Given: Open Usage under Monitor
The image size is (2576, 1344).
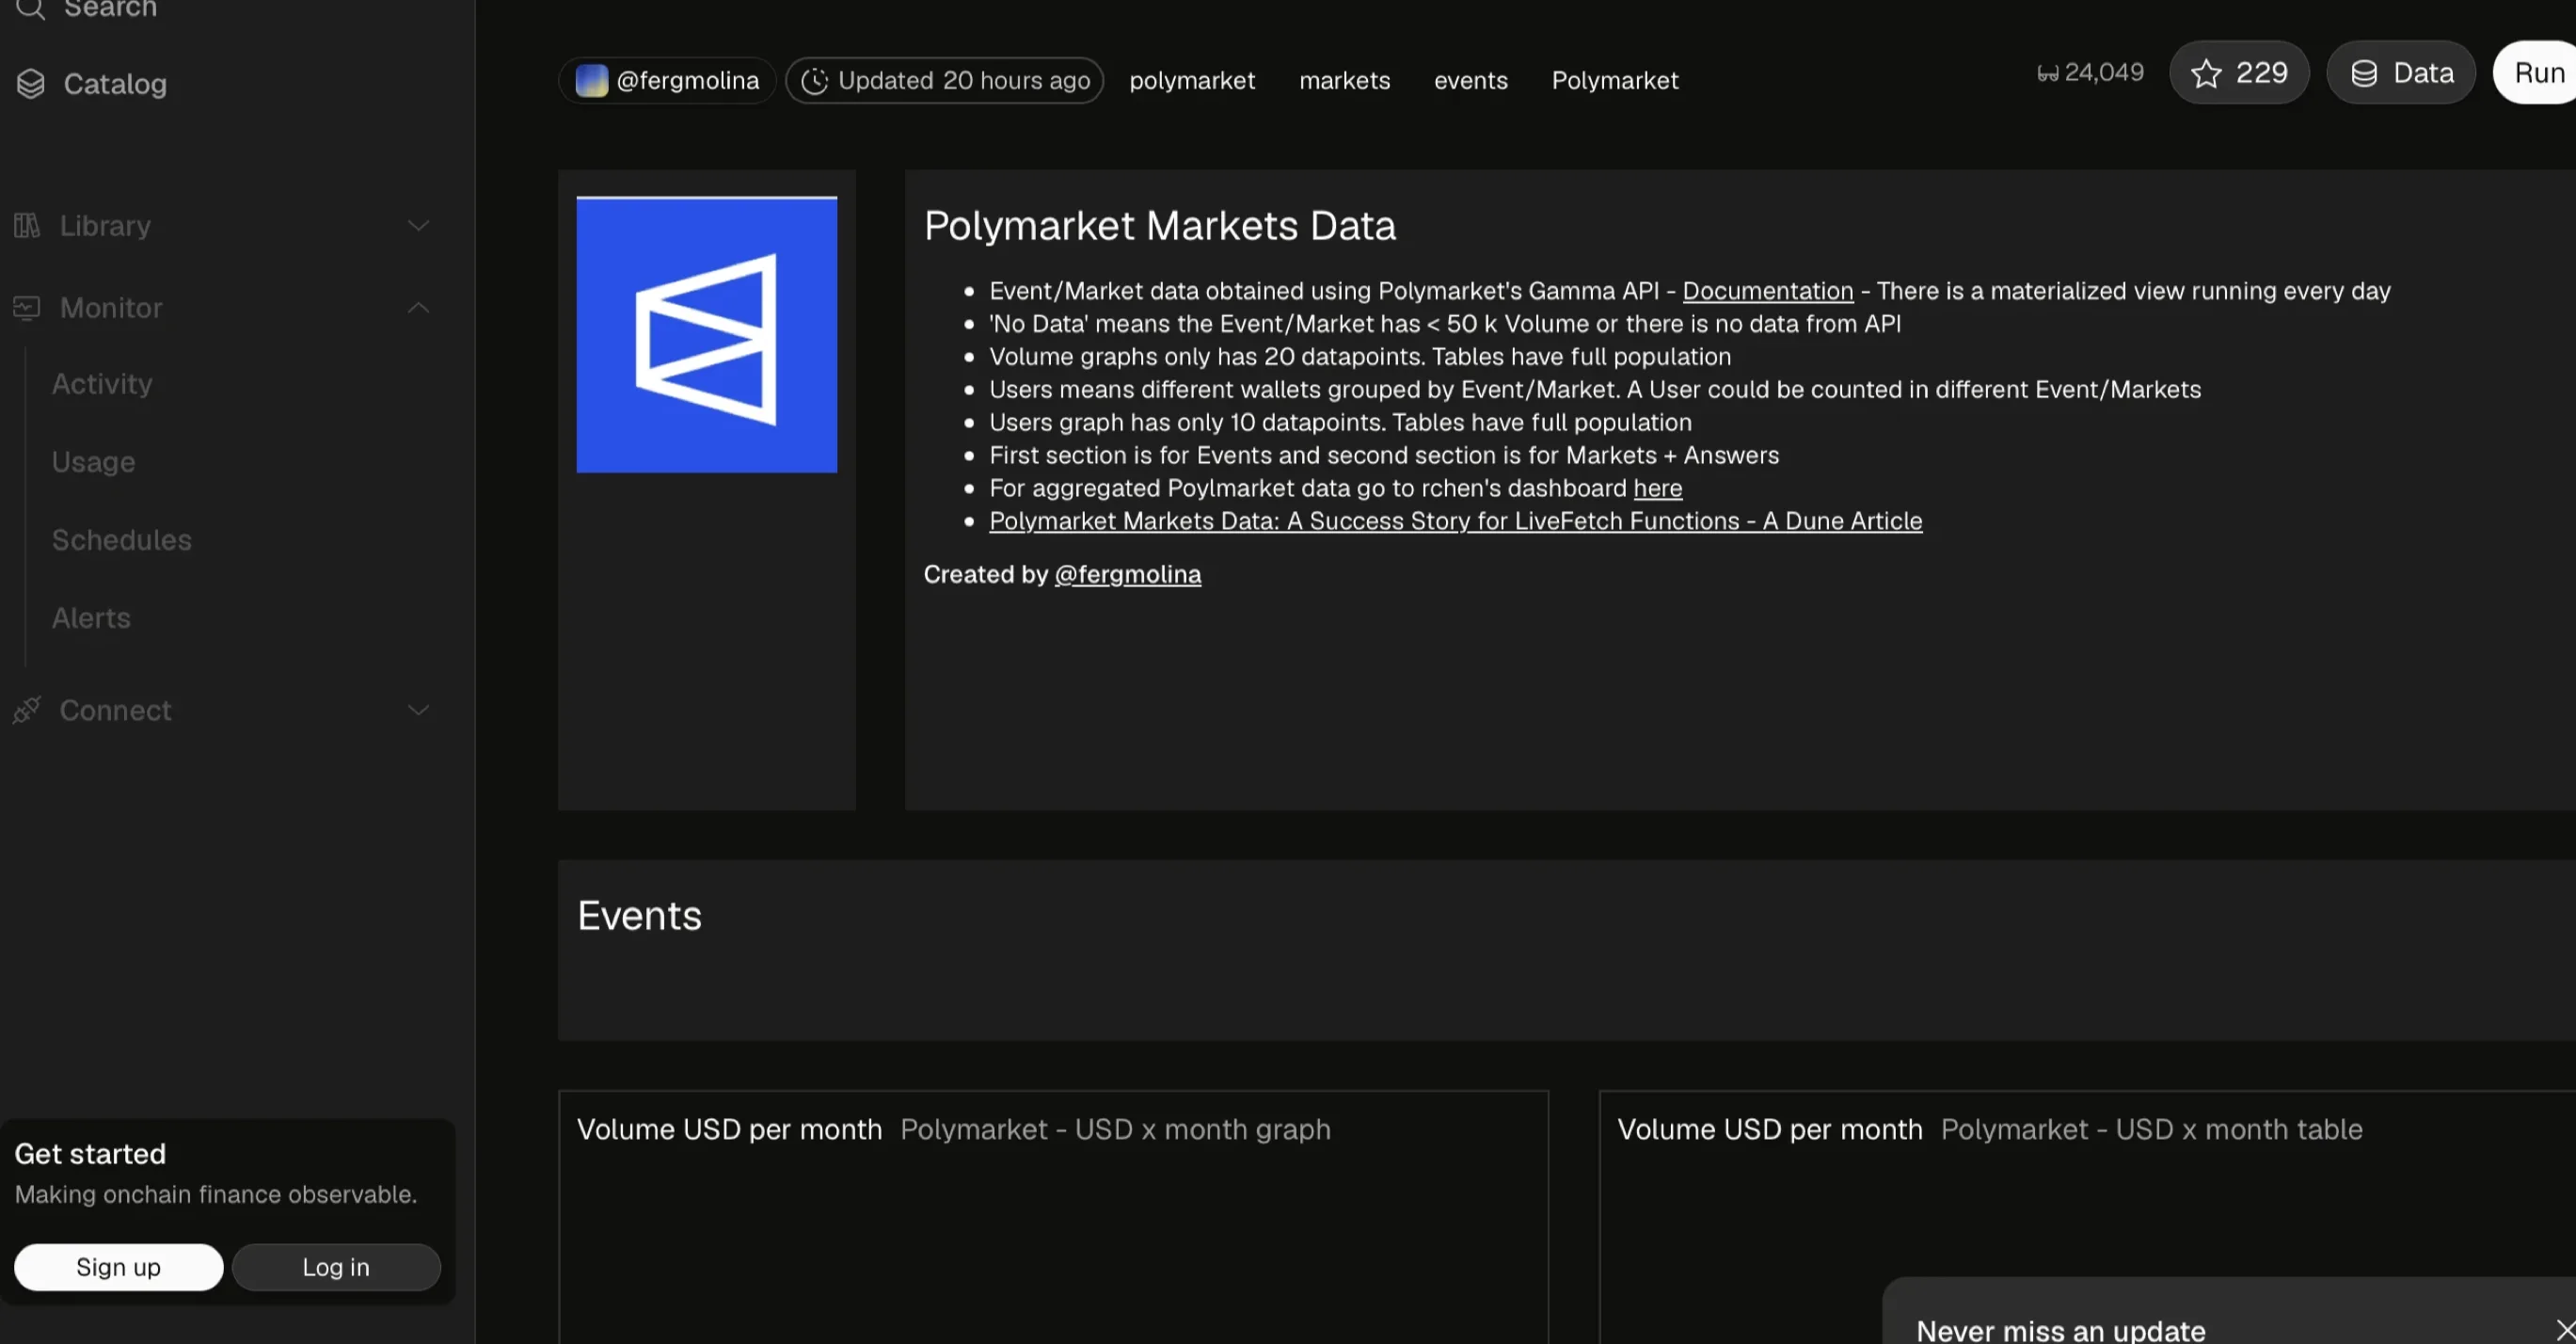Looking at the screenshot, I should click(x=93, y=462).
